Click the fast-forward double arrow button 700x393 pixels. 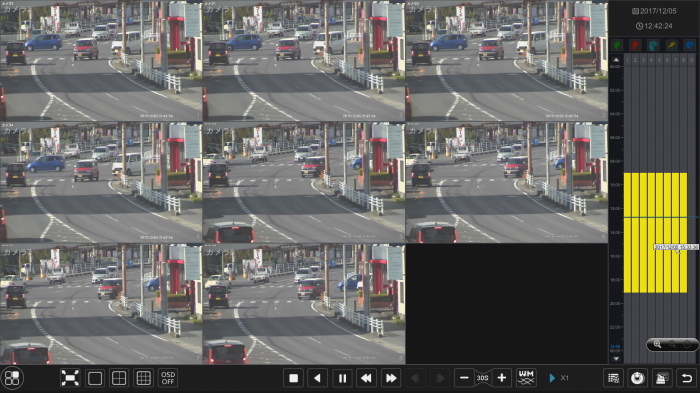tap(391, 378)
